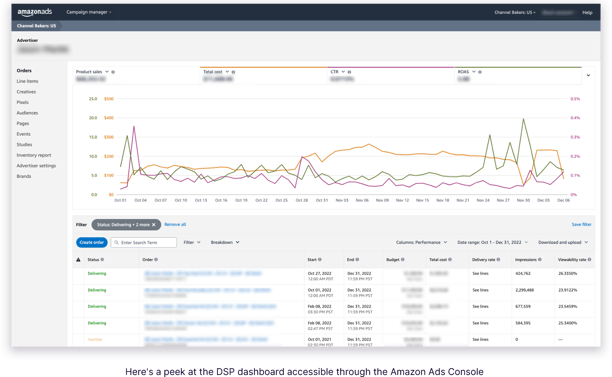Click the Viewability rate column header
Screen dimensions: 612x377
pos(572,260)
